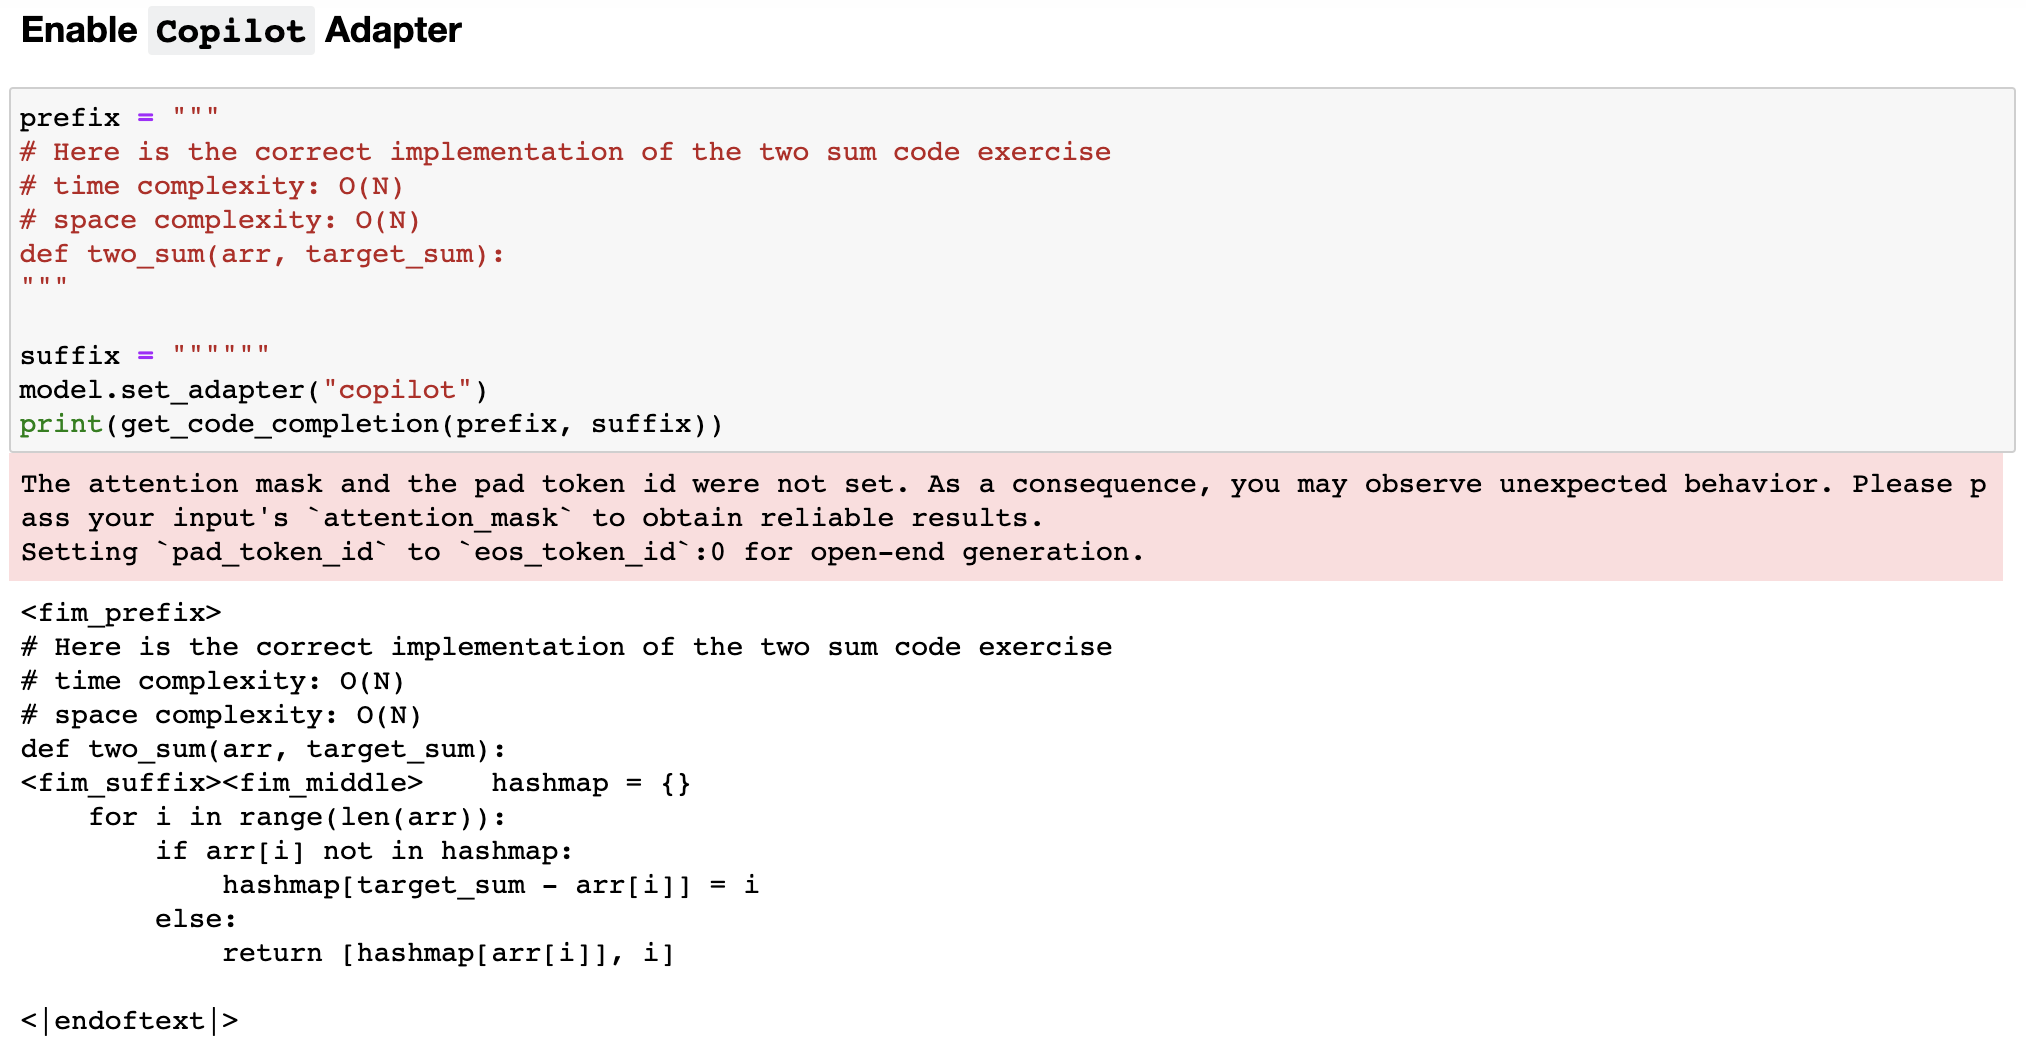Click the red "# time complexity: O(N)" comment
Screen dimensions: 2026x1052
(211, 186)
